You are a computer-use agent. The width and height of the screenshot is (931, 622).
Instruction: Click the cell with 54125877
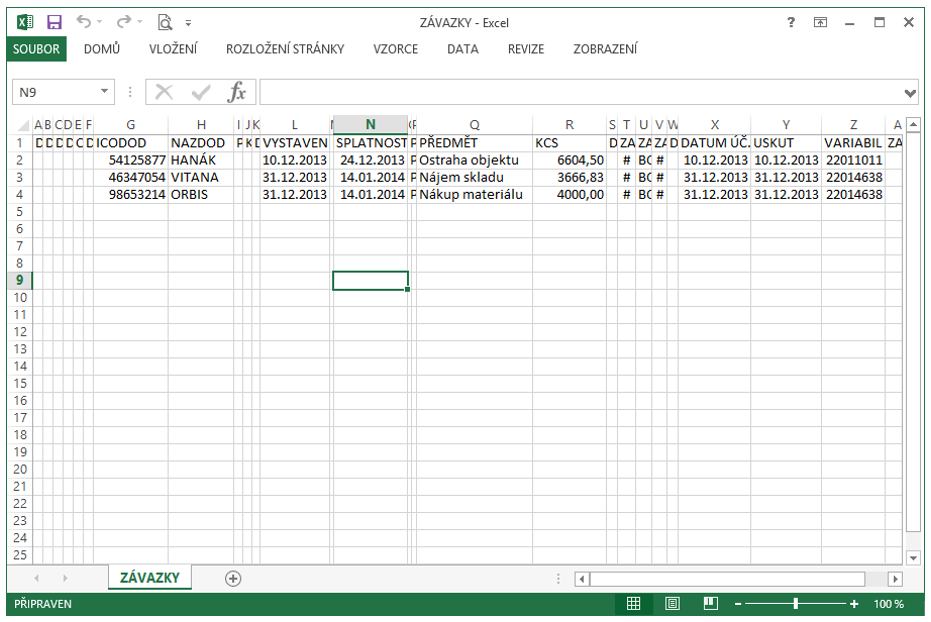click(x=131, y=160)
